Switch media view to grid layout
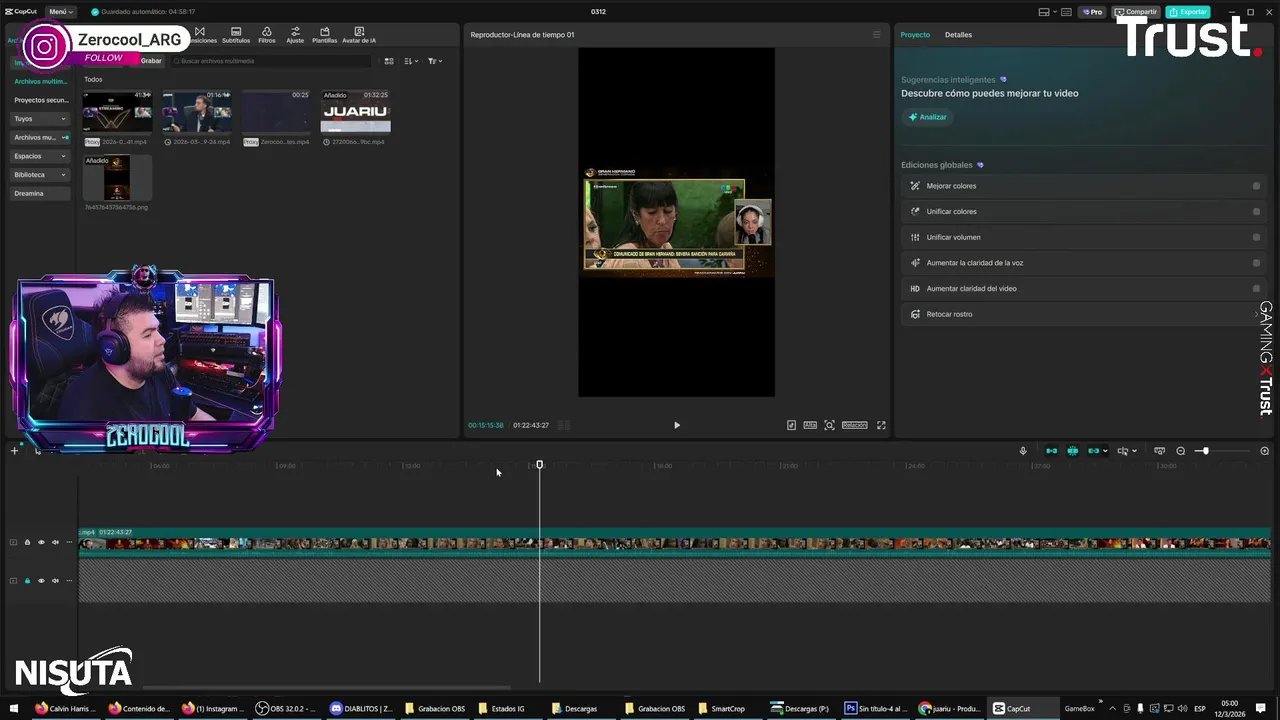Screen dimensions: 1280x720 [389, 61]
